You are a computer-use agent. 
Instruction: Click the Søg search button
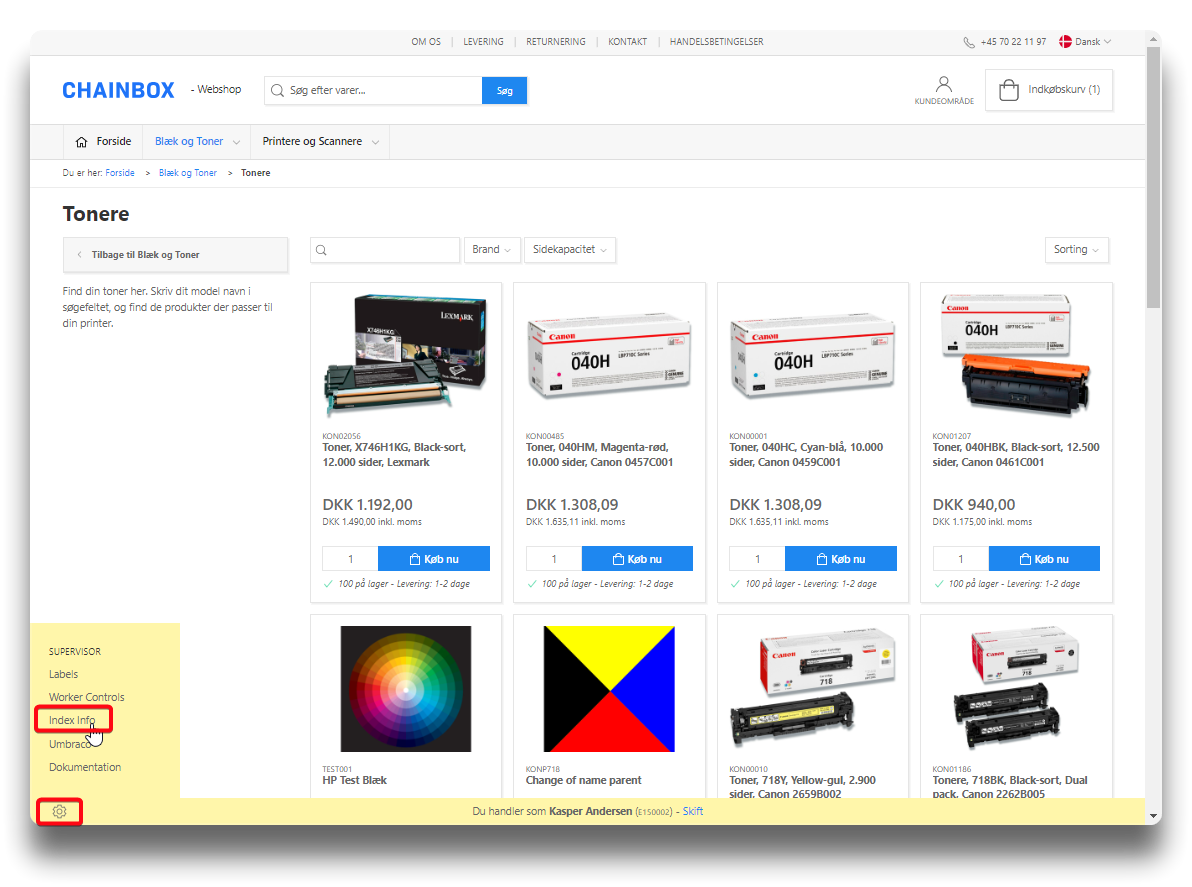click(504, 90)
